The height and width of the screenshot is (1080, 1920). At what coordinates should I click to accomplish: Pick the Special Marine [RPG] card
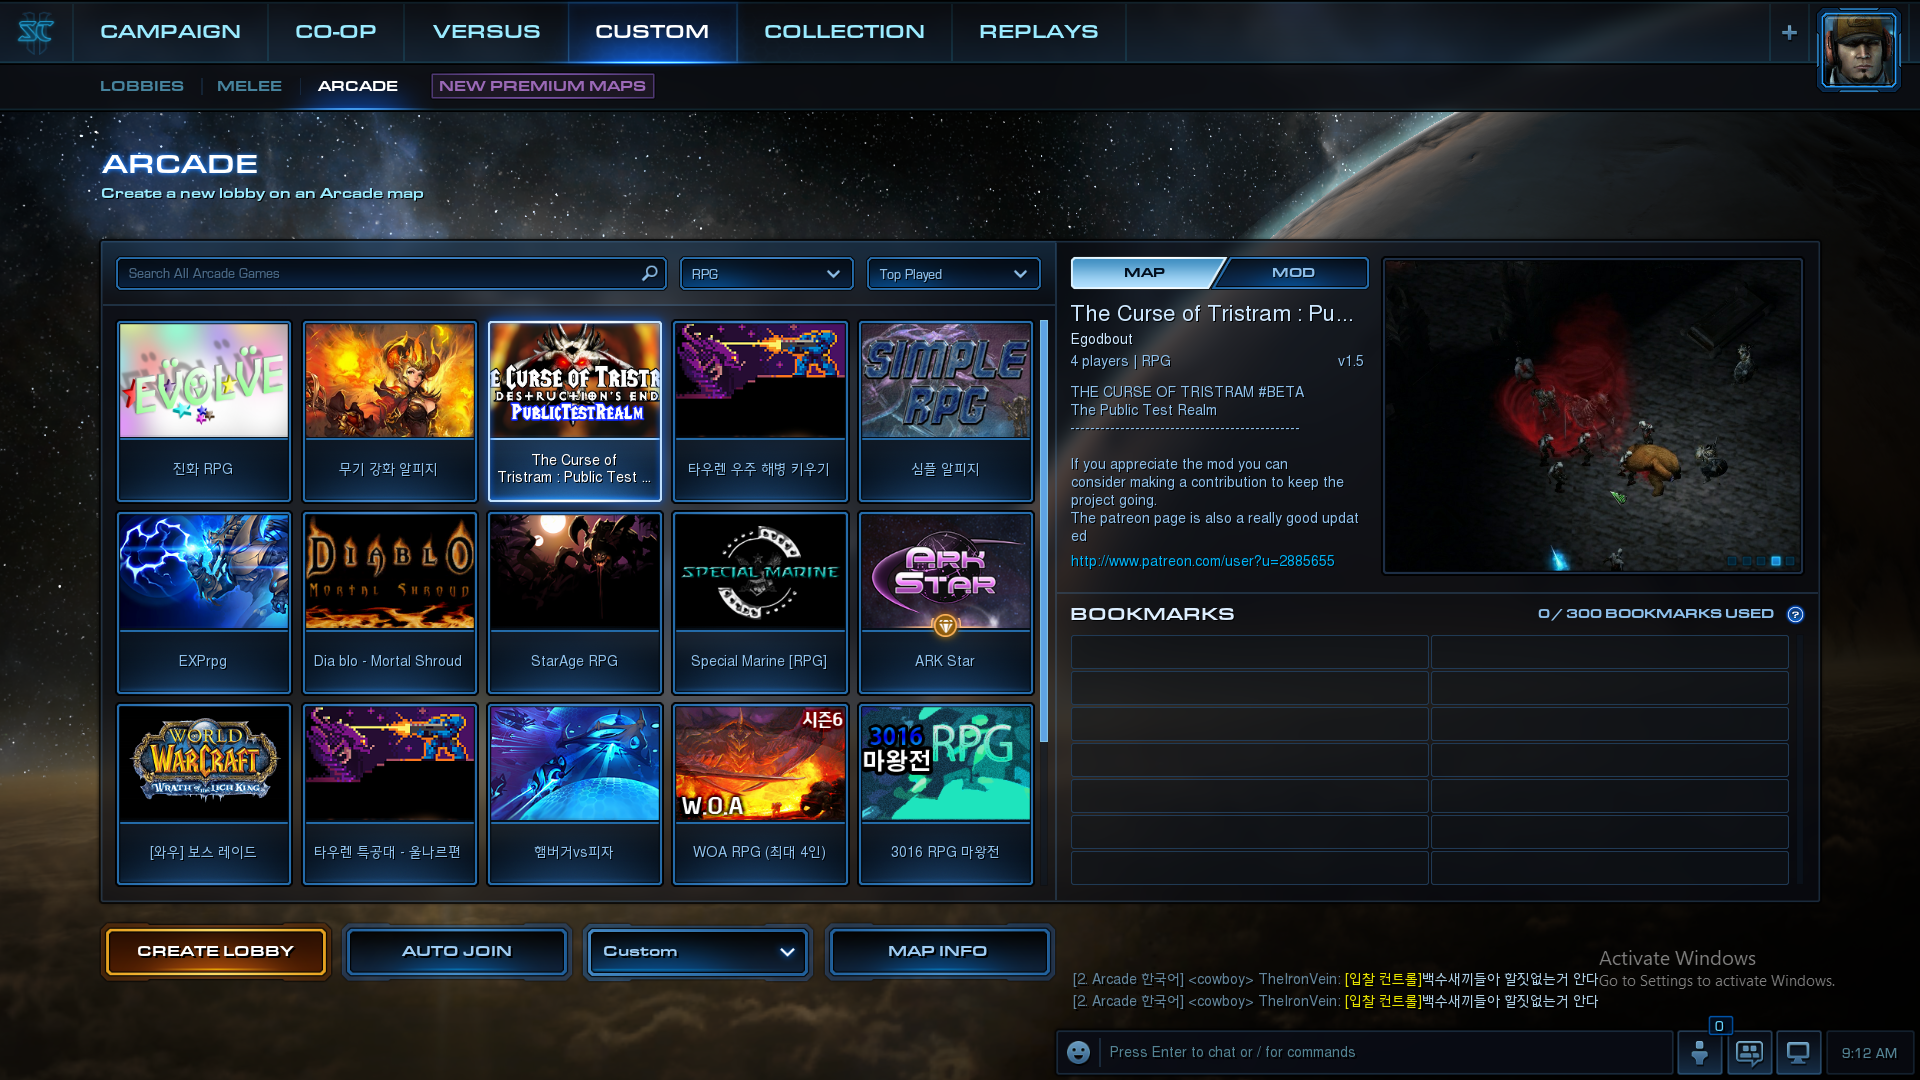(x=760, y=603)
